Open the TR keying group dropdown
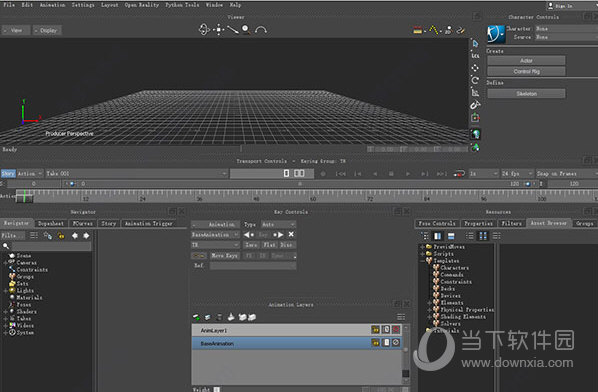Screen dimensions: 598x392 215,245
